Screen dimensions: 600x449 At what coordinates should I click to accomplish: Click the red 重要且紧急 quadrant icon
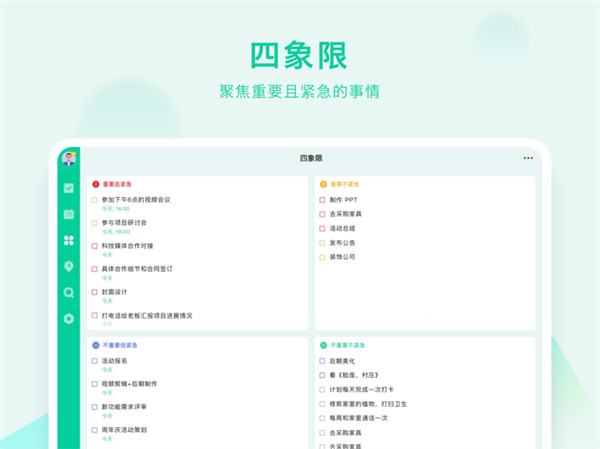point(96,184)
